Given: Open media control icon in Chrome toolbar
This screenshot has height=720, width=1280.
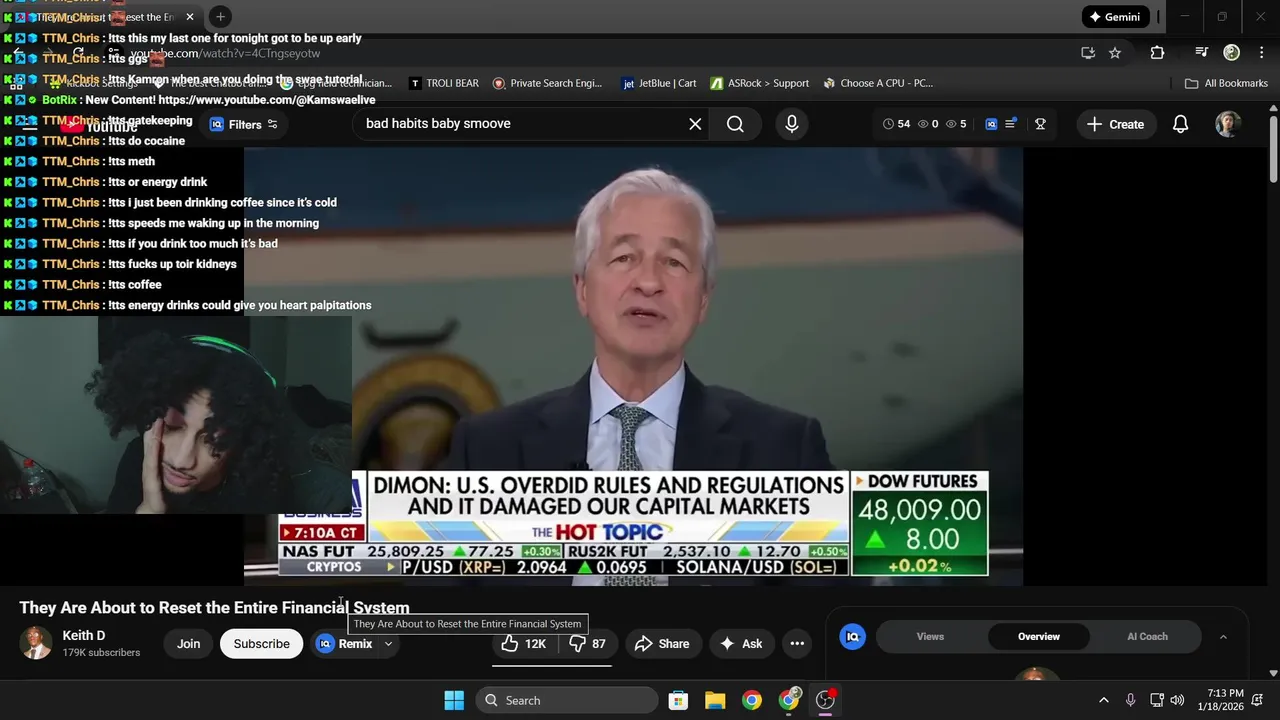Looking at the screenshot, I should click(x=1202, y=53).
